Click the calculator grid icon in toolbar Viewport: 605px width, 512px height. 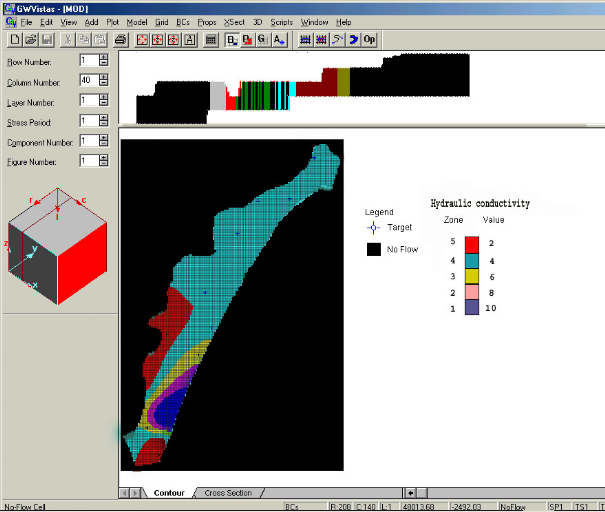211,40
